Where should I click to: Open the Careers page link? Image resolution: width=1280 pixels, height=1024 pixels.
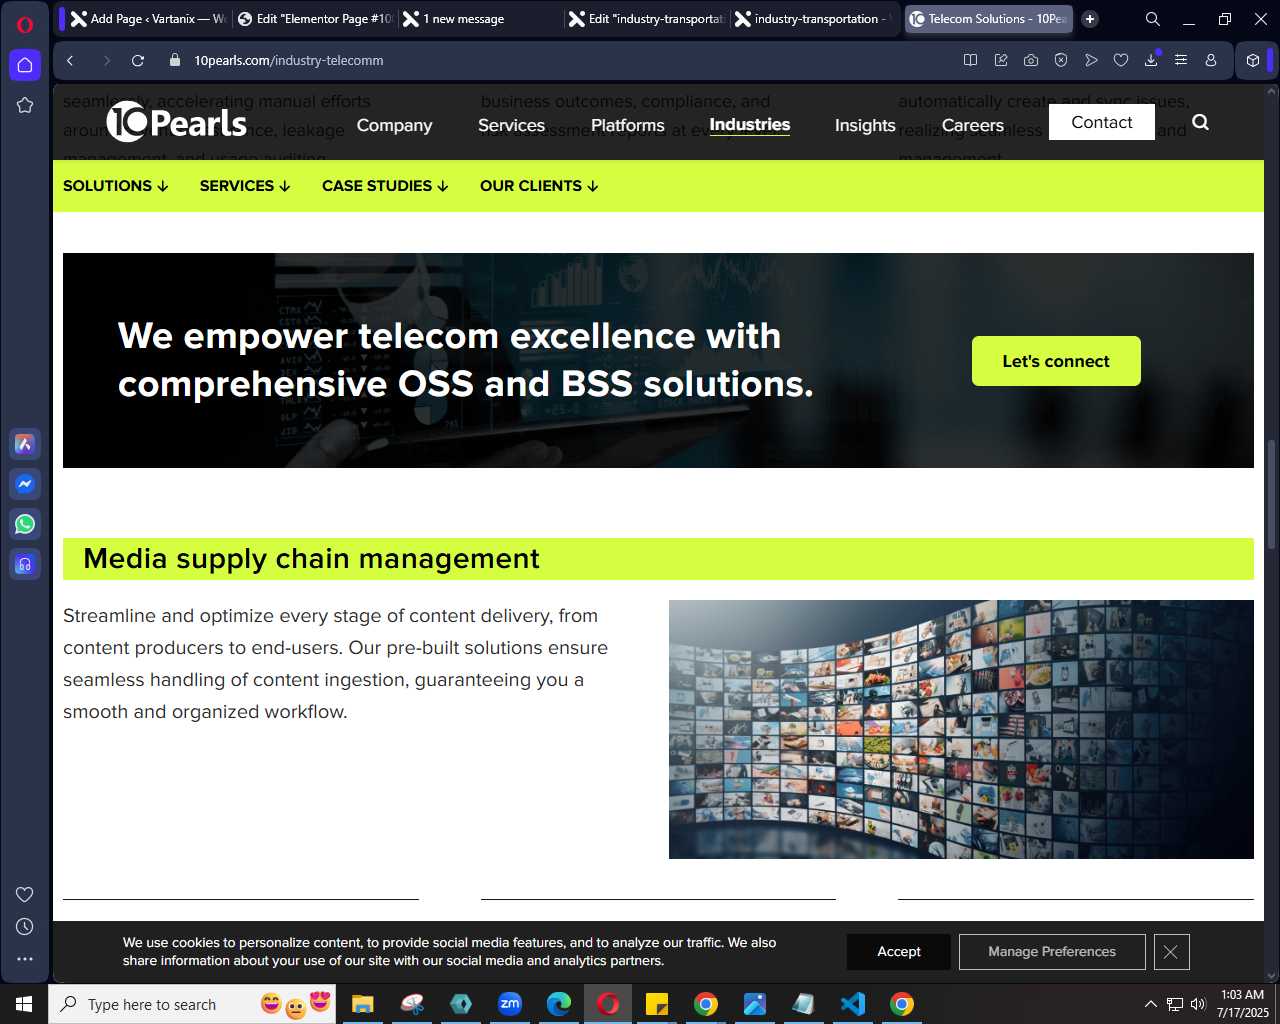tap(972, 125)
